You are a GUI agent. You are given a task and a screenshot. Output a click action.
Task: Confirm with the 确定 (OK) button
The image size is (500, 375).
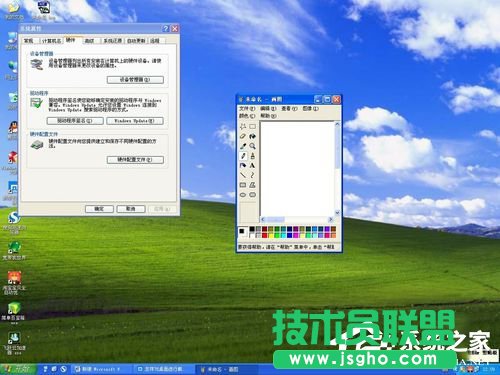(99, 209)
